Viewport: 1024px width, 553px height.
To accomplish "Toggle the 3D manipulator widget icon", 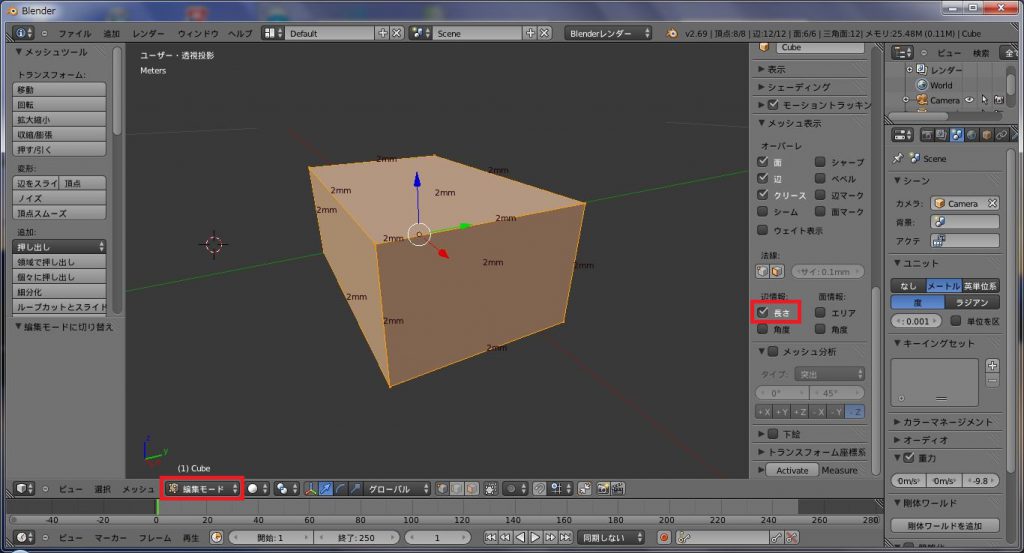I will point(311,488).
